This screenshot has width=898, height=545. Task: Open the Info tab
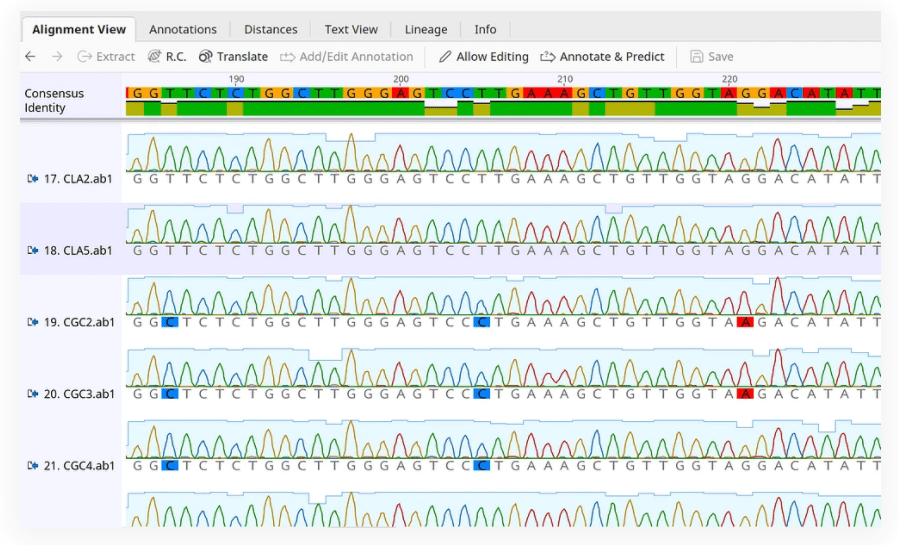(x=485, y=29)
